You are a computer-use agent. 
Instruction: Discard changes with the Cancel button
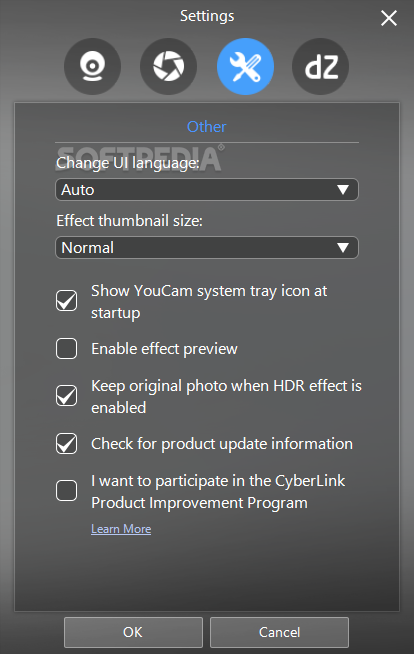279,632
